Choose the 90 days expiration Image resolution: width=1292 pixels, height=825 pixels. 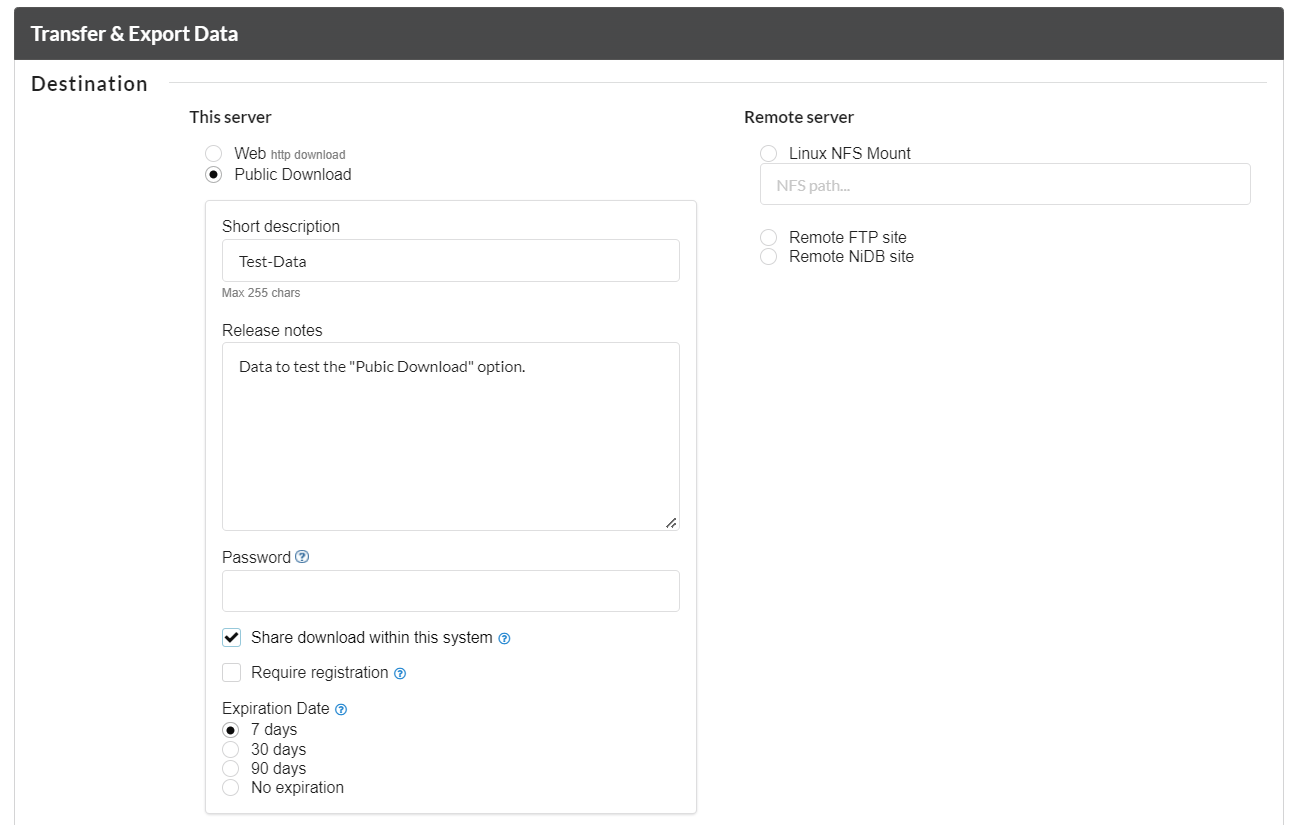click(x=231, y=768)
